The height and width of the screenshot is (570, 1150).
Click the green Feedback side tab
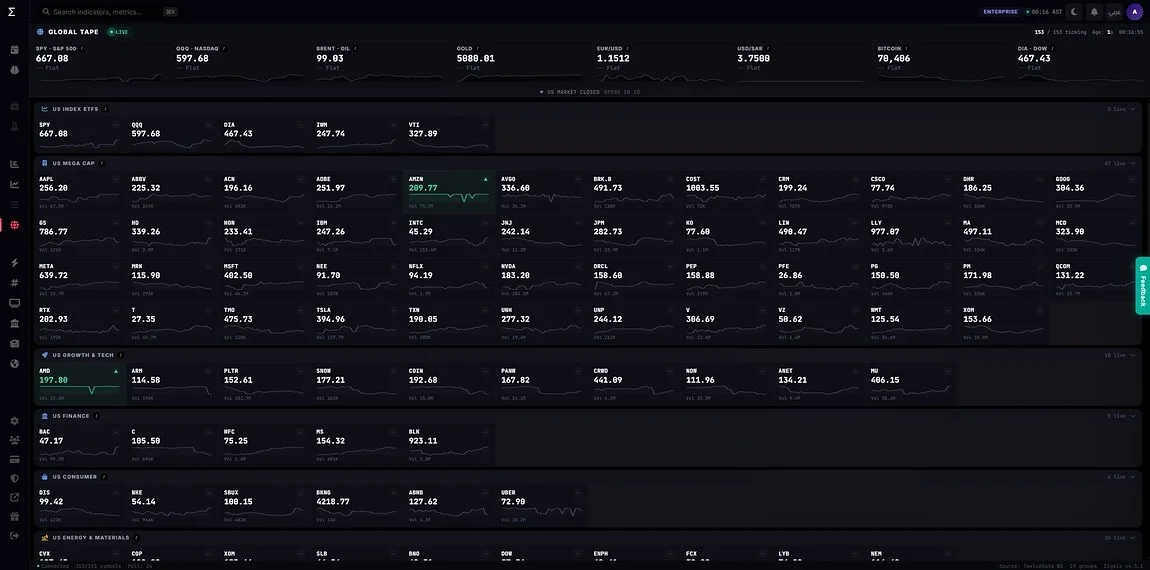[1143, 285]
